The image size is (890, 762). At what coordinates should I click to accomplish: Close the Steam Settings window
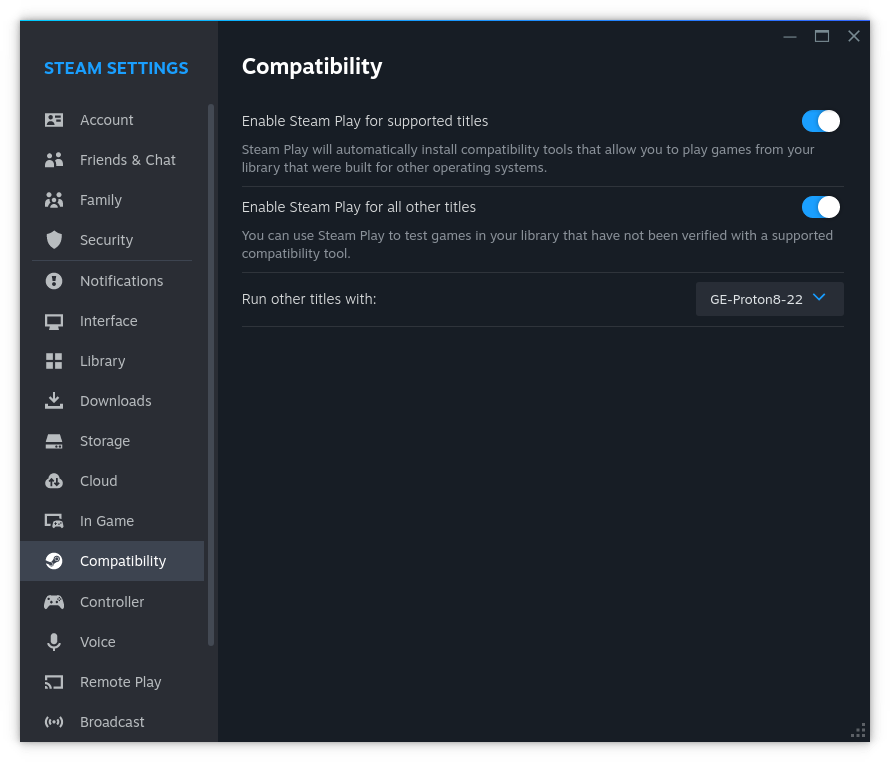pyautogui.click(x=854, y=36)
